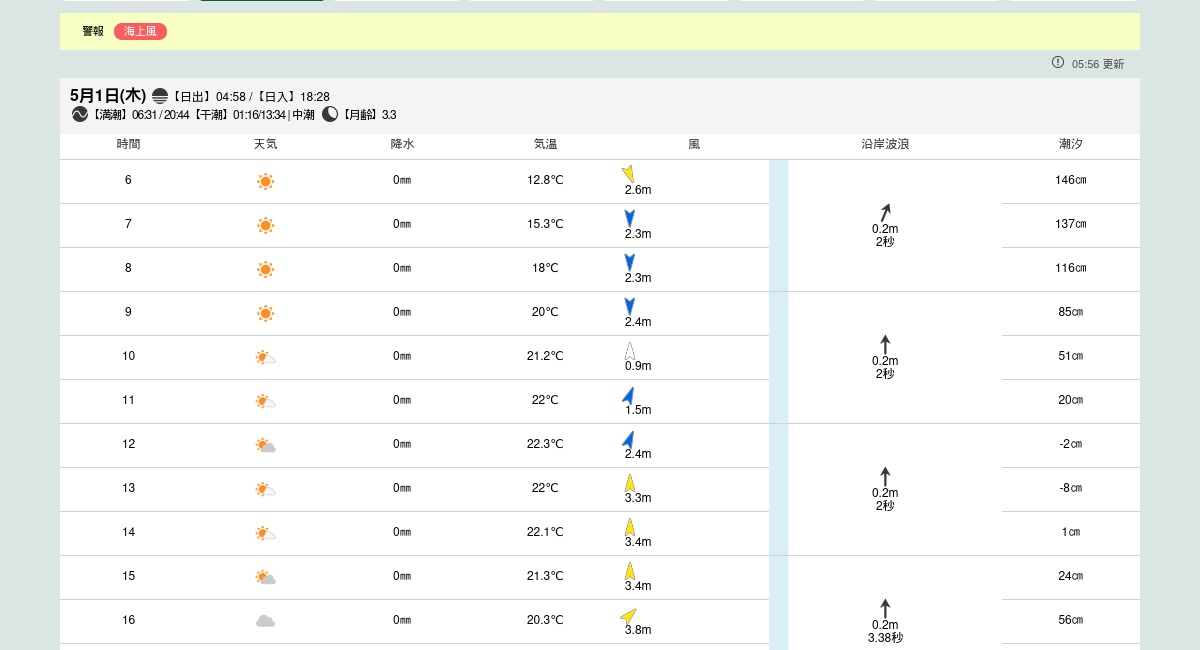
Task: Click the yellow wind arrow showing 2.6m
Action: click(x=628, y=174)
